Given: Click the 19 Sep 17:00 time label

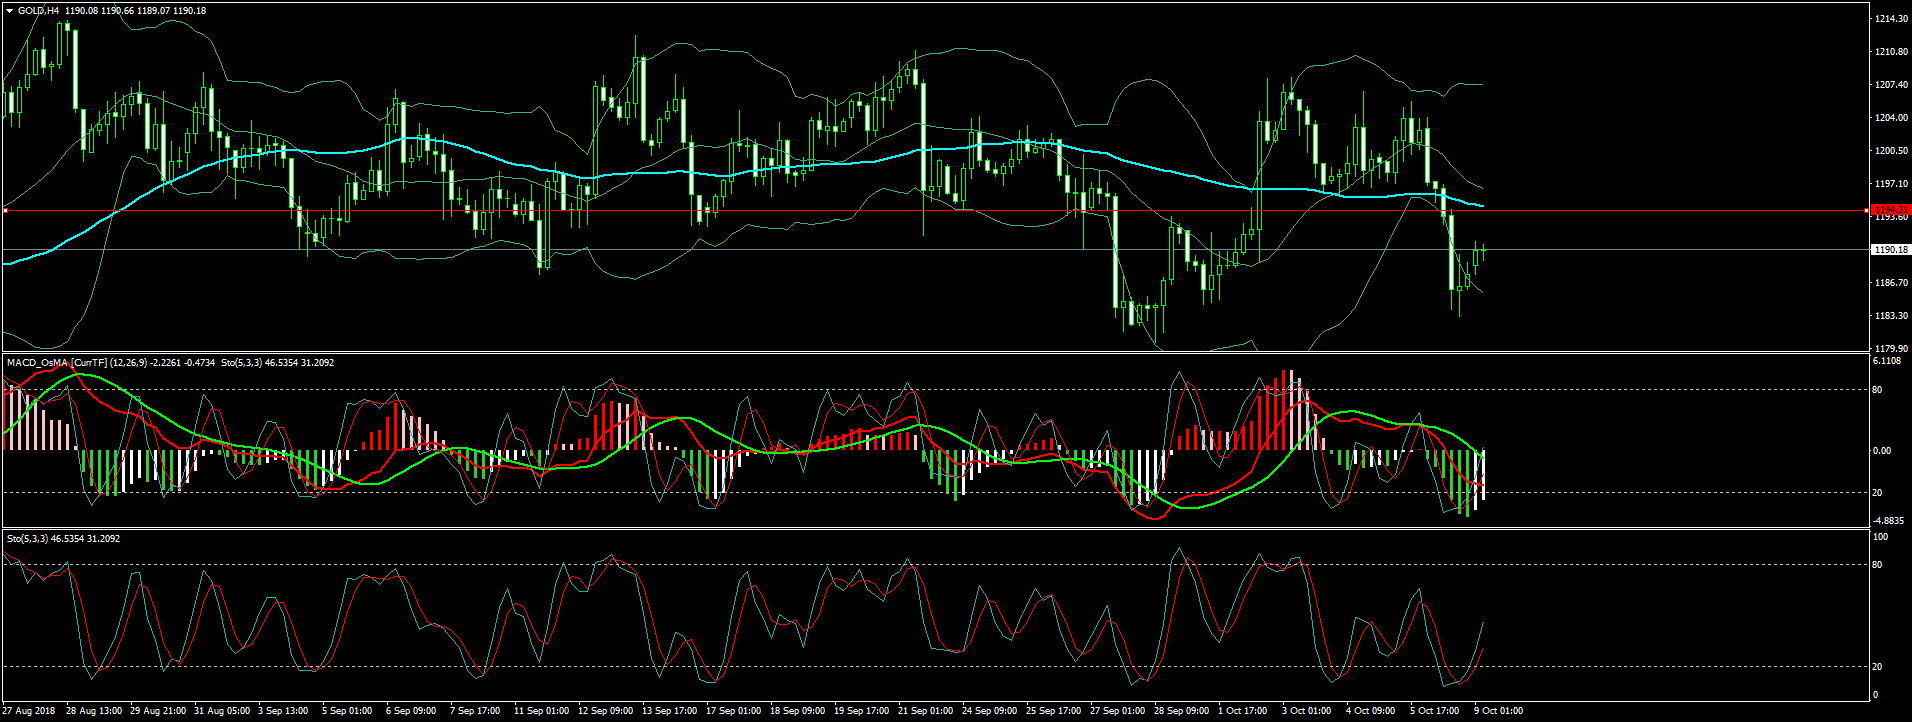Looking at the screenshot, I should point(862,711).
